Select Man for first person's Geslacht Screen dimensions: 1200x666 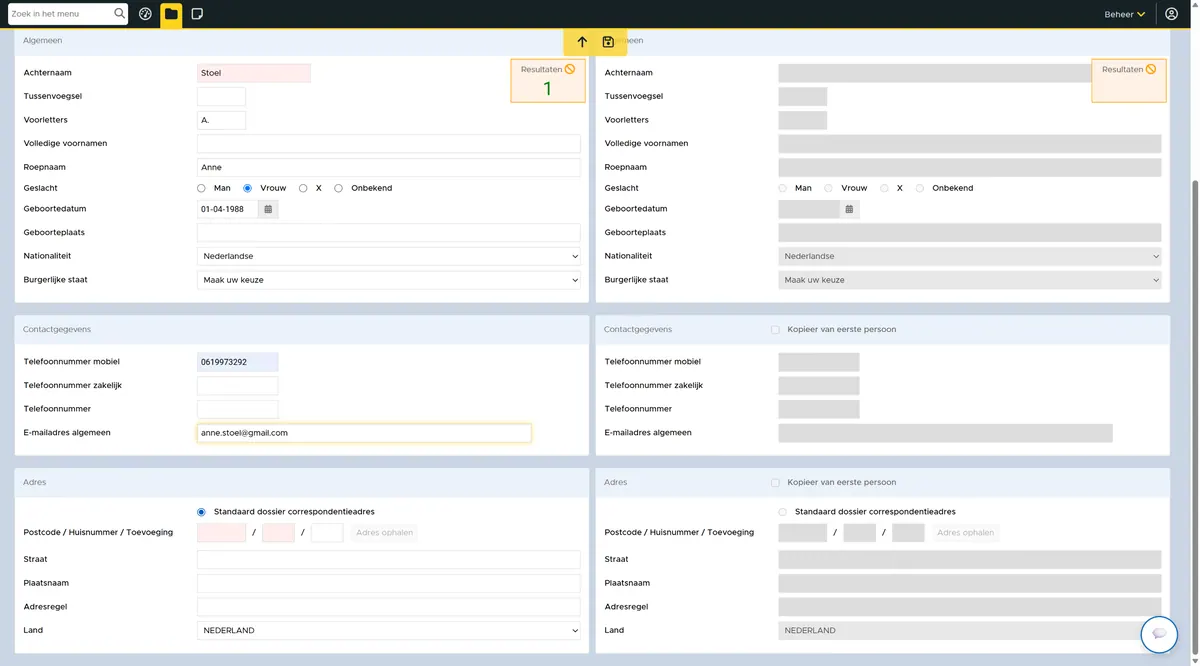(x=201, y=188)
